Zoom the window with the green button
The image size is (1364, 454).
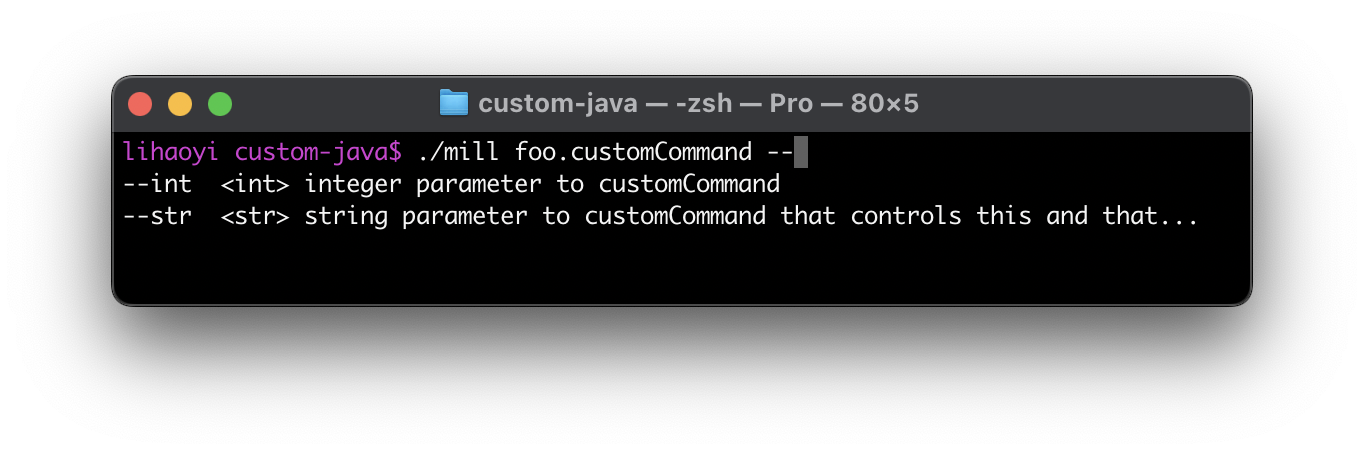tap(220, 104)
